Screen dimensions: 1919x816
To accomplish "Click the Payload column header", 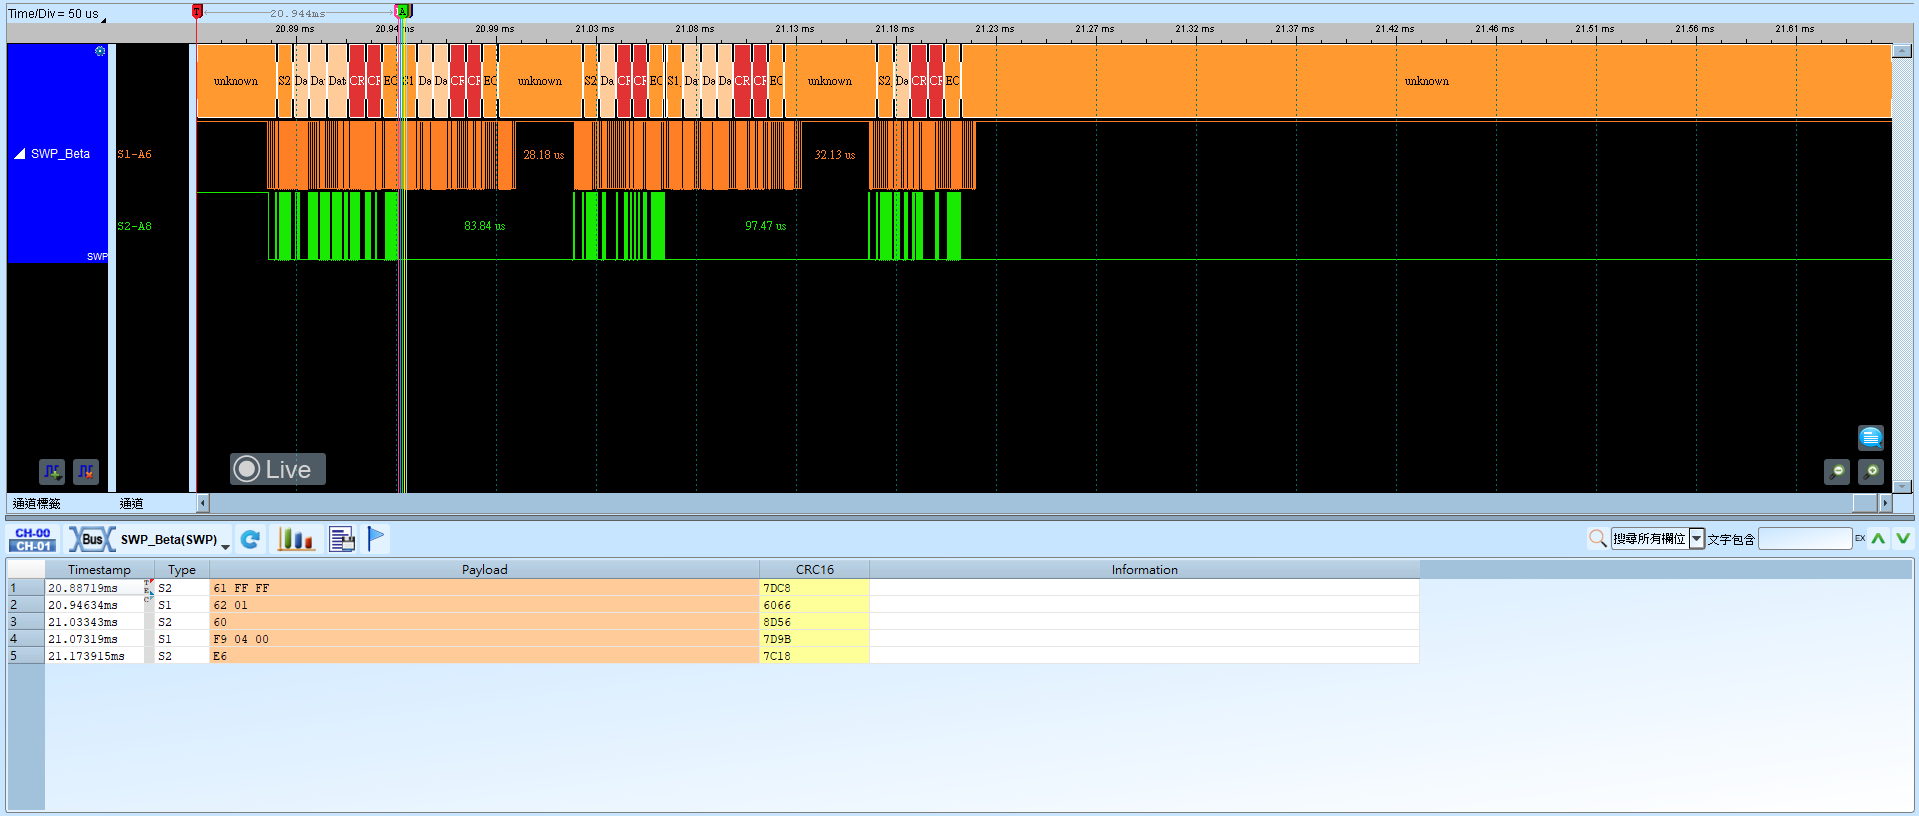I will 484,570.
